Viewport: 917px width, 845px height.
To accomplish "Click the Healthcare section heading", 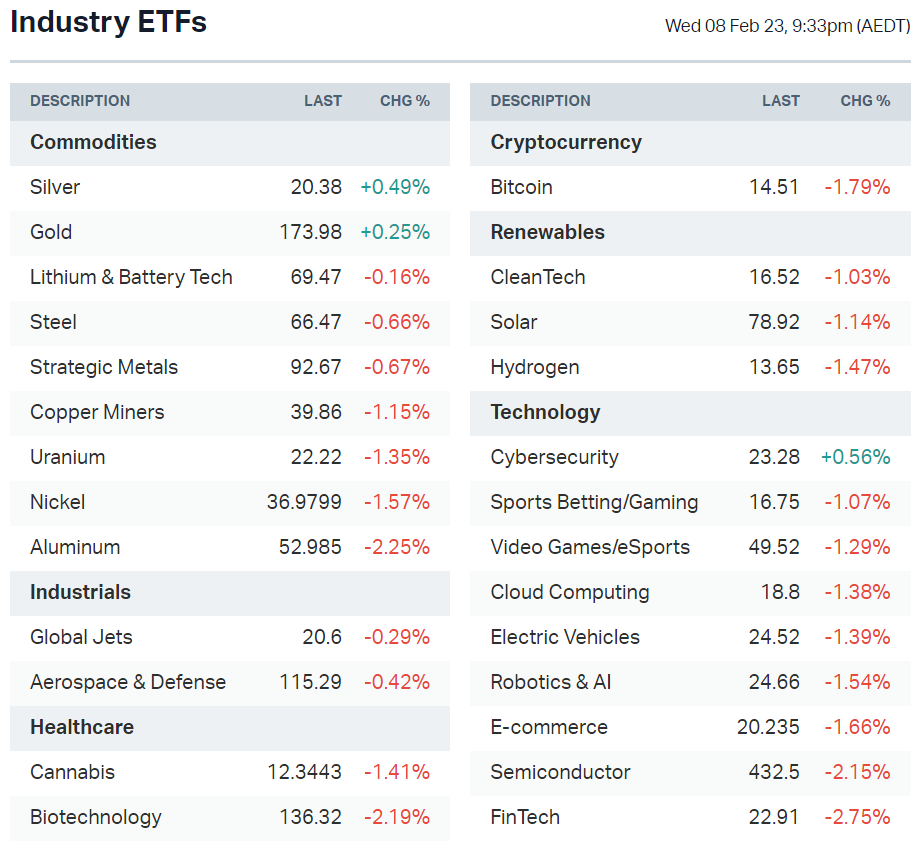I will coord(82,727).
